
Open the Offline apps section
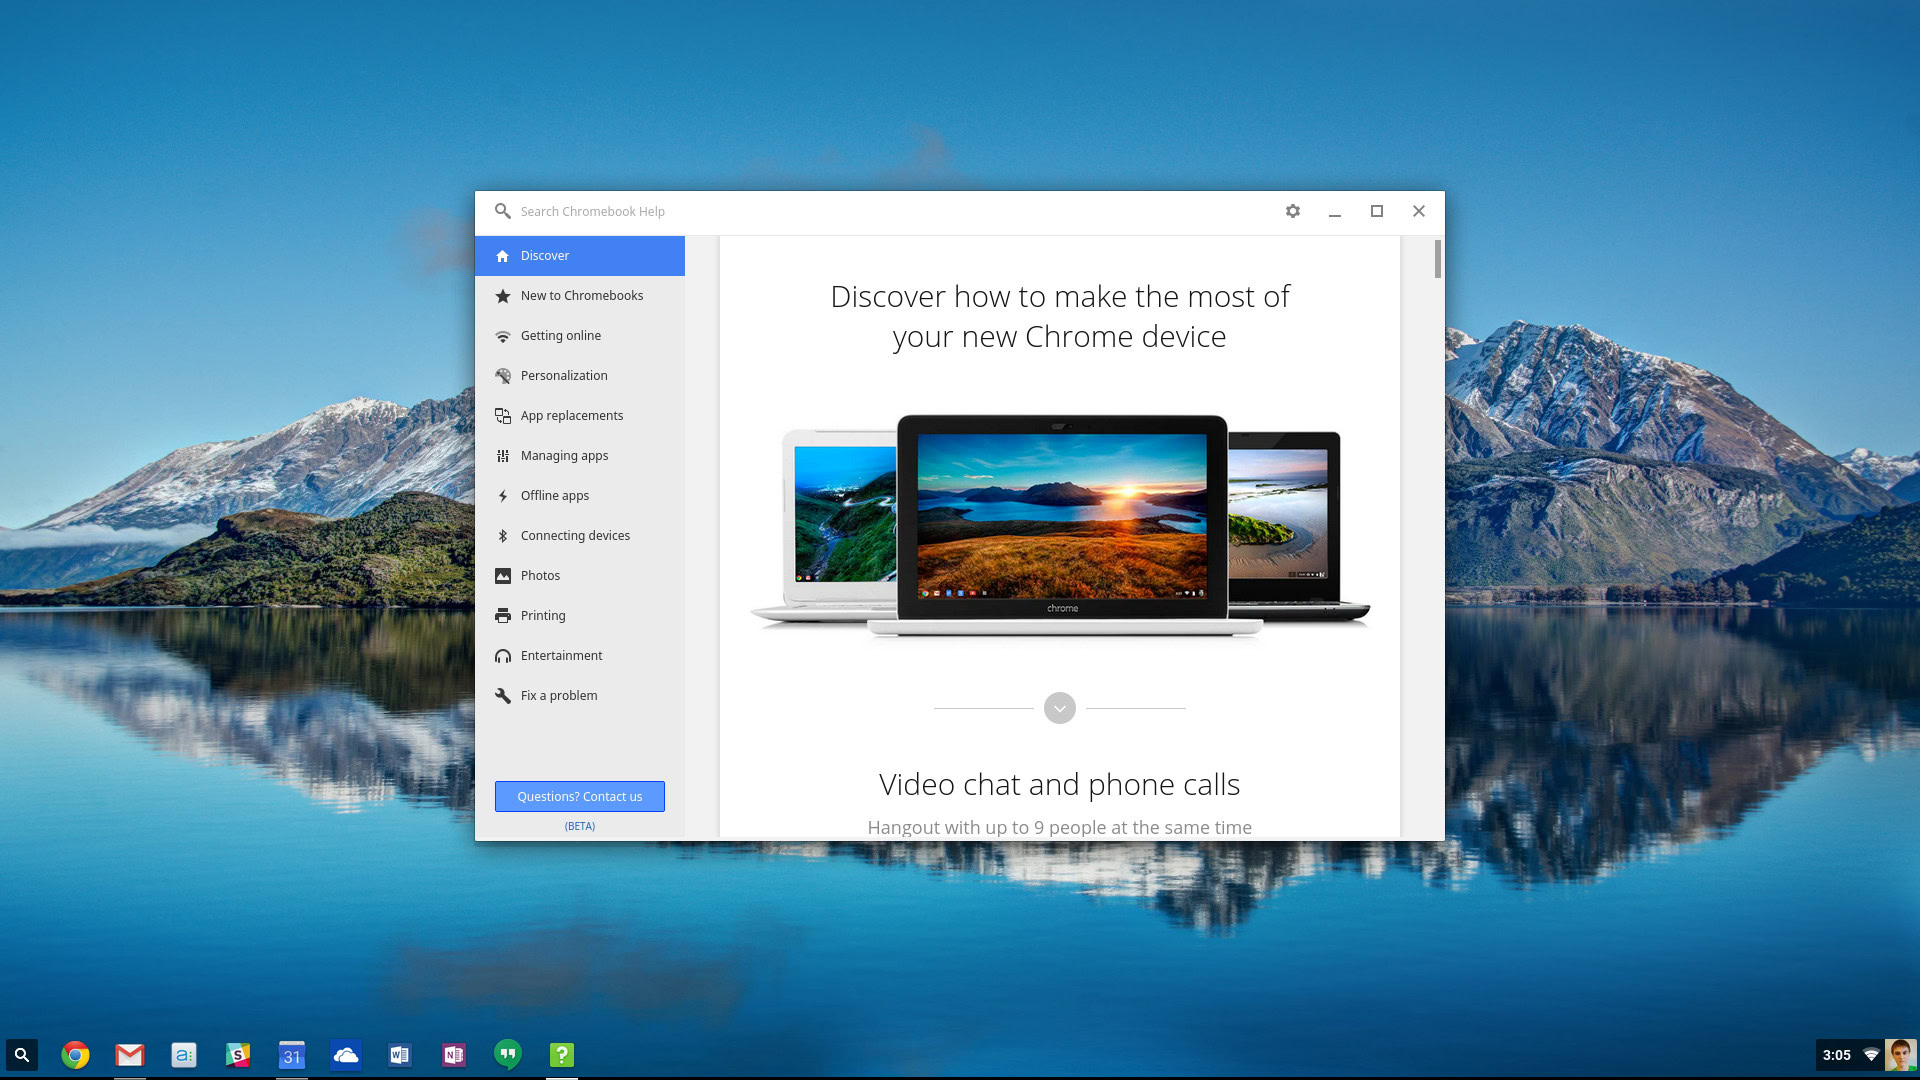tap(555, 496)
